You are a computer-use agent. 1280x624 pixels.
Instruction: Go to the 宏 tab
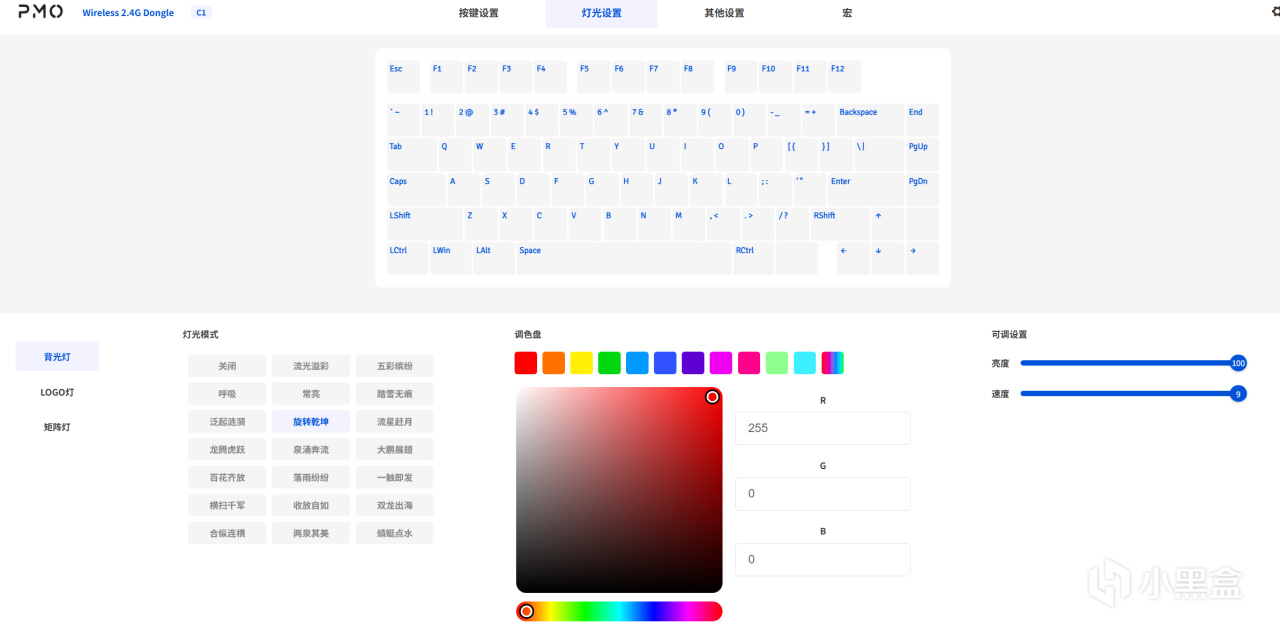[847, 13]
